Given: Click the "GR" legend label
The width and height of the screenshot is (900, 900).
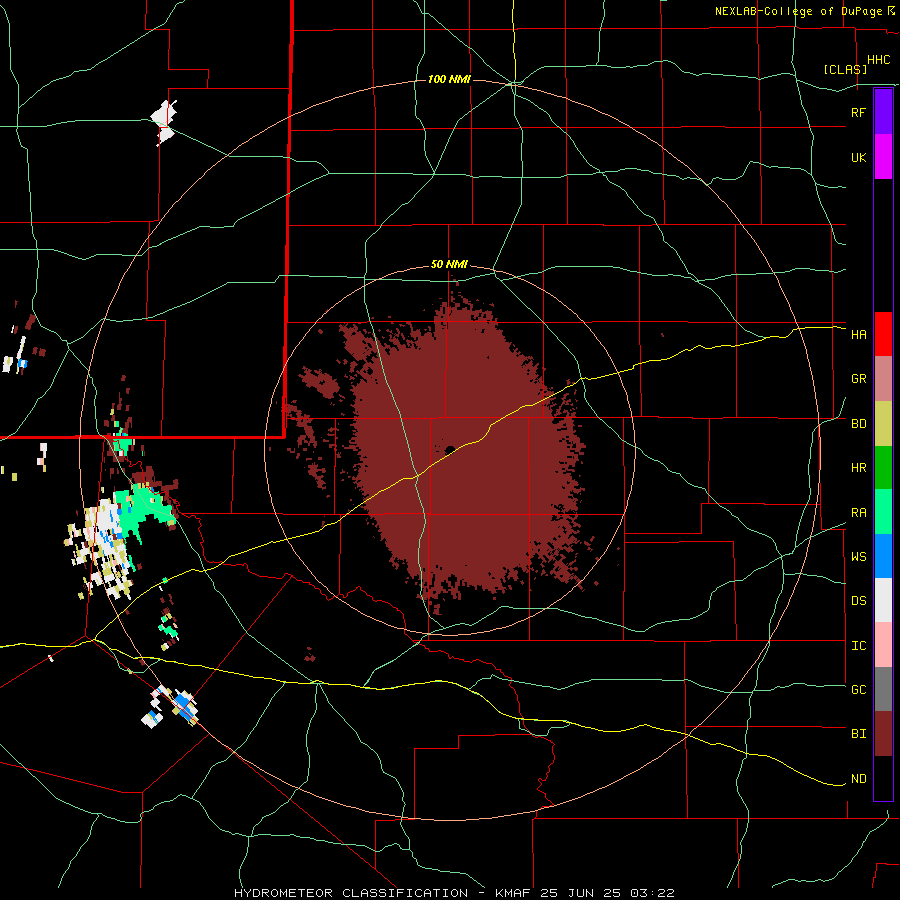Looking at the screenshot, I should [x=858, y=379].
